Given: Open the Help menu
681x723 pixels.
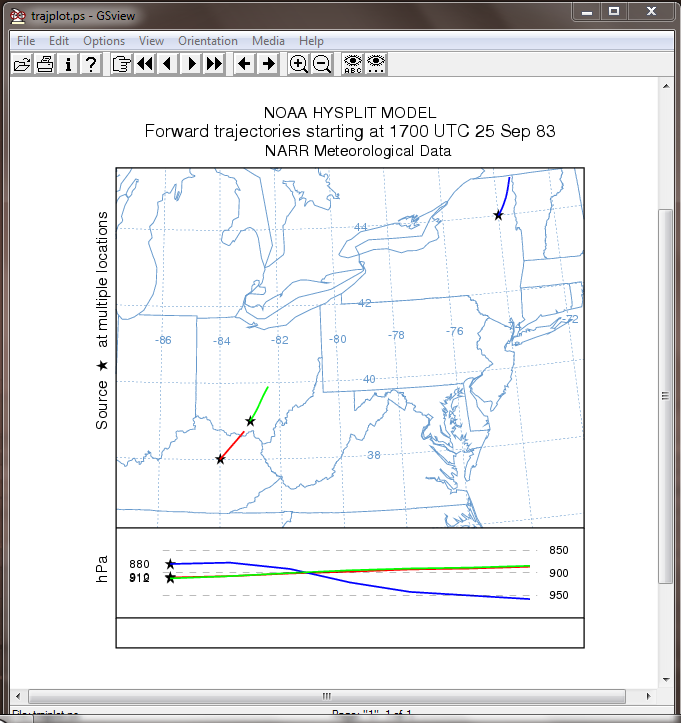Looking at the screenshot, I should 311,41.
